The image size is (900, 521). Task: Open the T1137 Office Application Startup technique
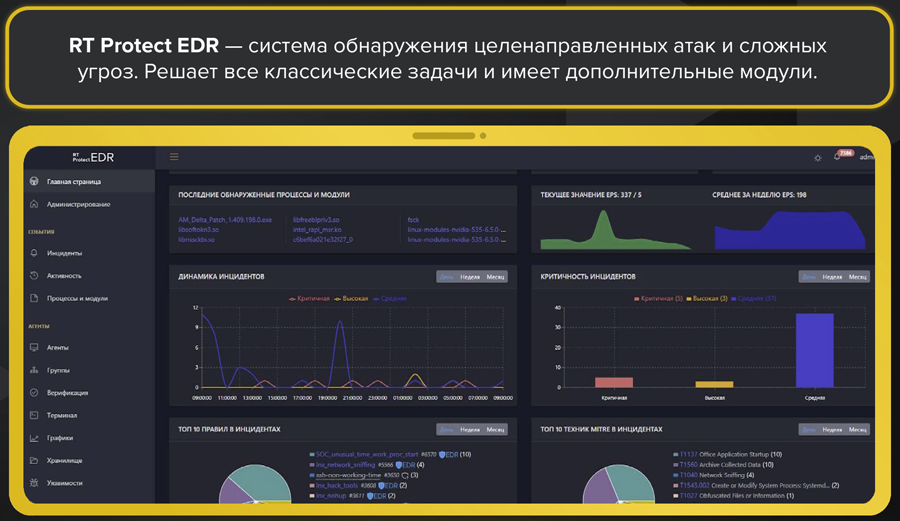click(730, 454)
